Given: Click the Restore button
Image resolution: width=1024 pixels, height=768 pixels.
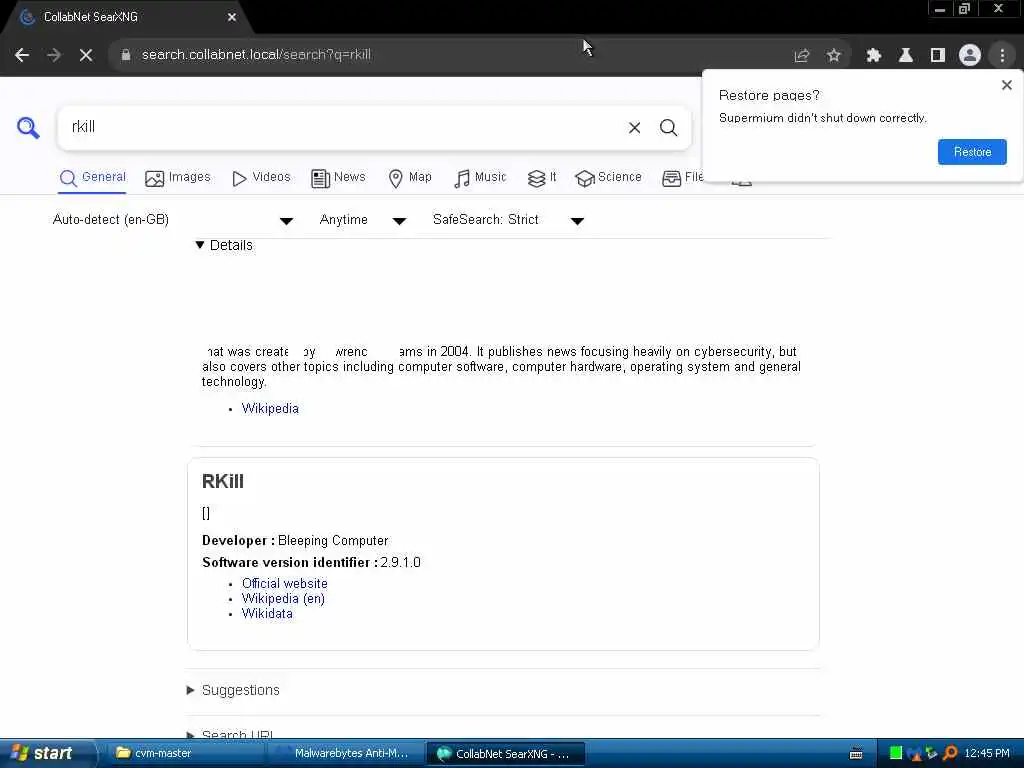Looking at the screenshot, I should click(x=972, y=152).
